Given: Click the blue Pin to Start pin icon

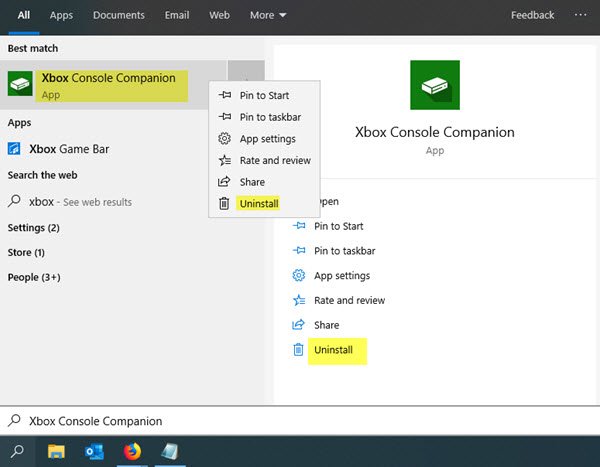Looking at the screenshot, I should (299, 226).
